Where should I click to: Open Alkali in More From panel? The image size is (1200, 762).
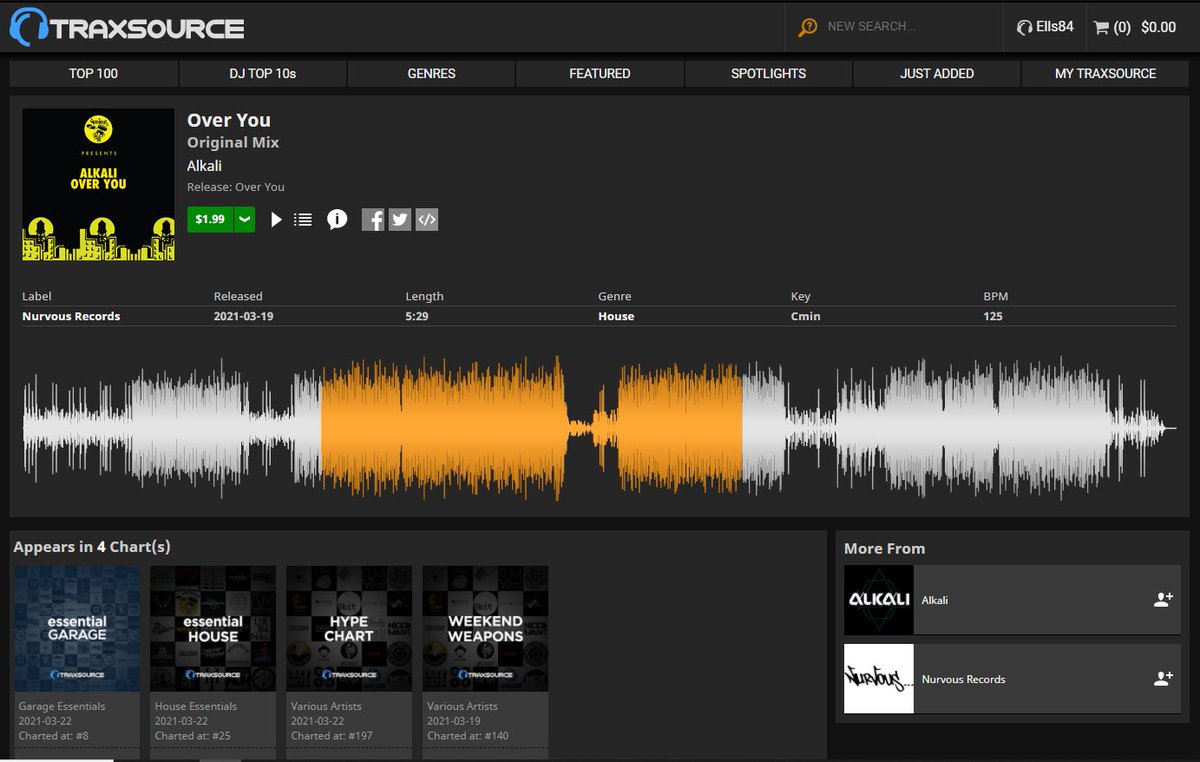click(x=935, y=600)
